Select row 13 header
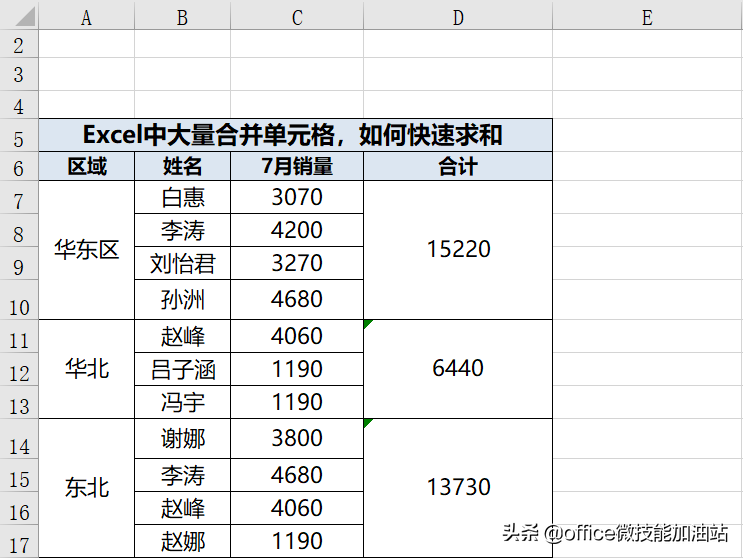 point(19,402)
